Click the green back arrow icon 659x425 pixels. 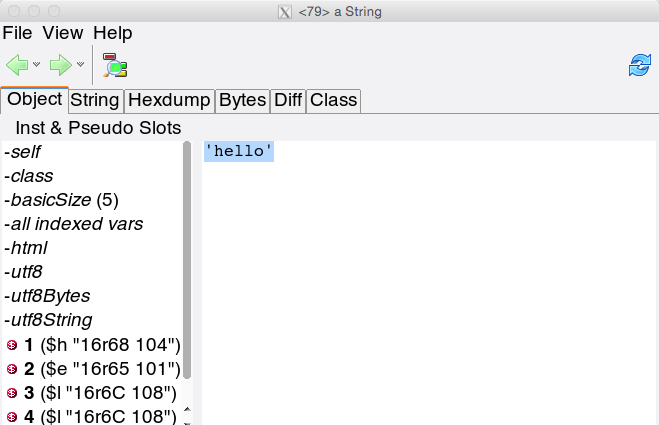[x=17, y=65]
